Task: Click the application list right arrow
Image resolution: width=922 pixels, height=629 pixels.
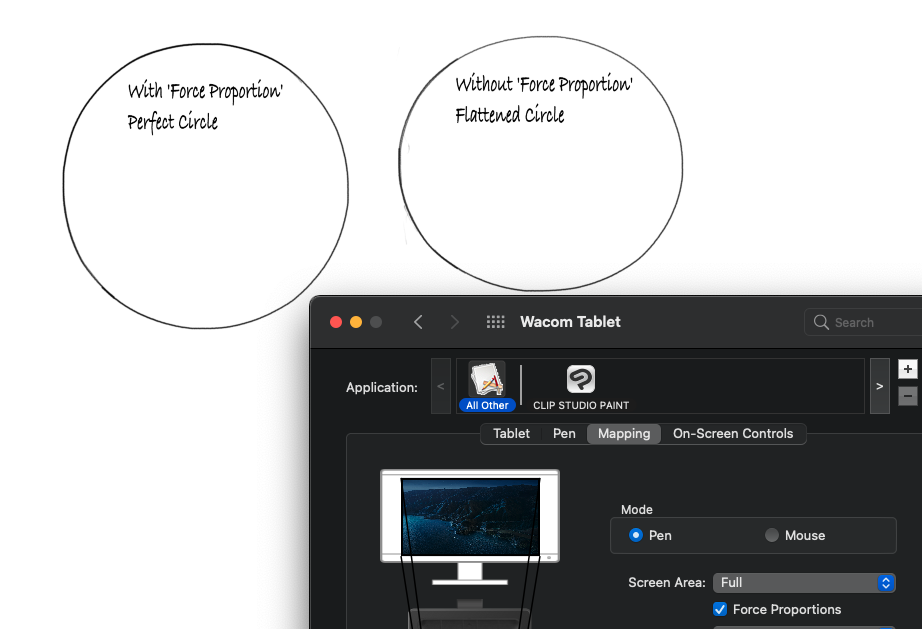Action: coord(879,386)
